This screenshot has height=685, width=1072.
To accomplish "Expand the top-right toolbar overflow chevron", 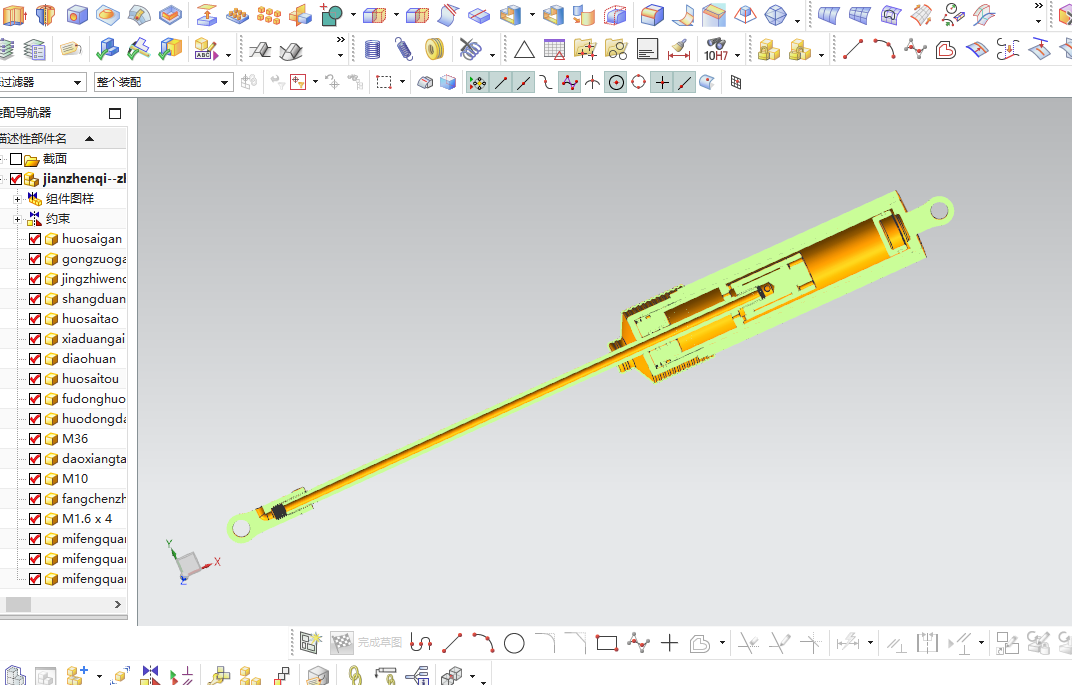I will [x=1038, y=6].
